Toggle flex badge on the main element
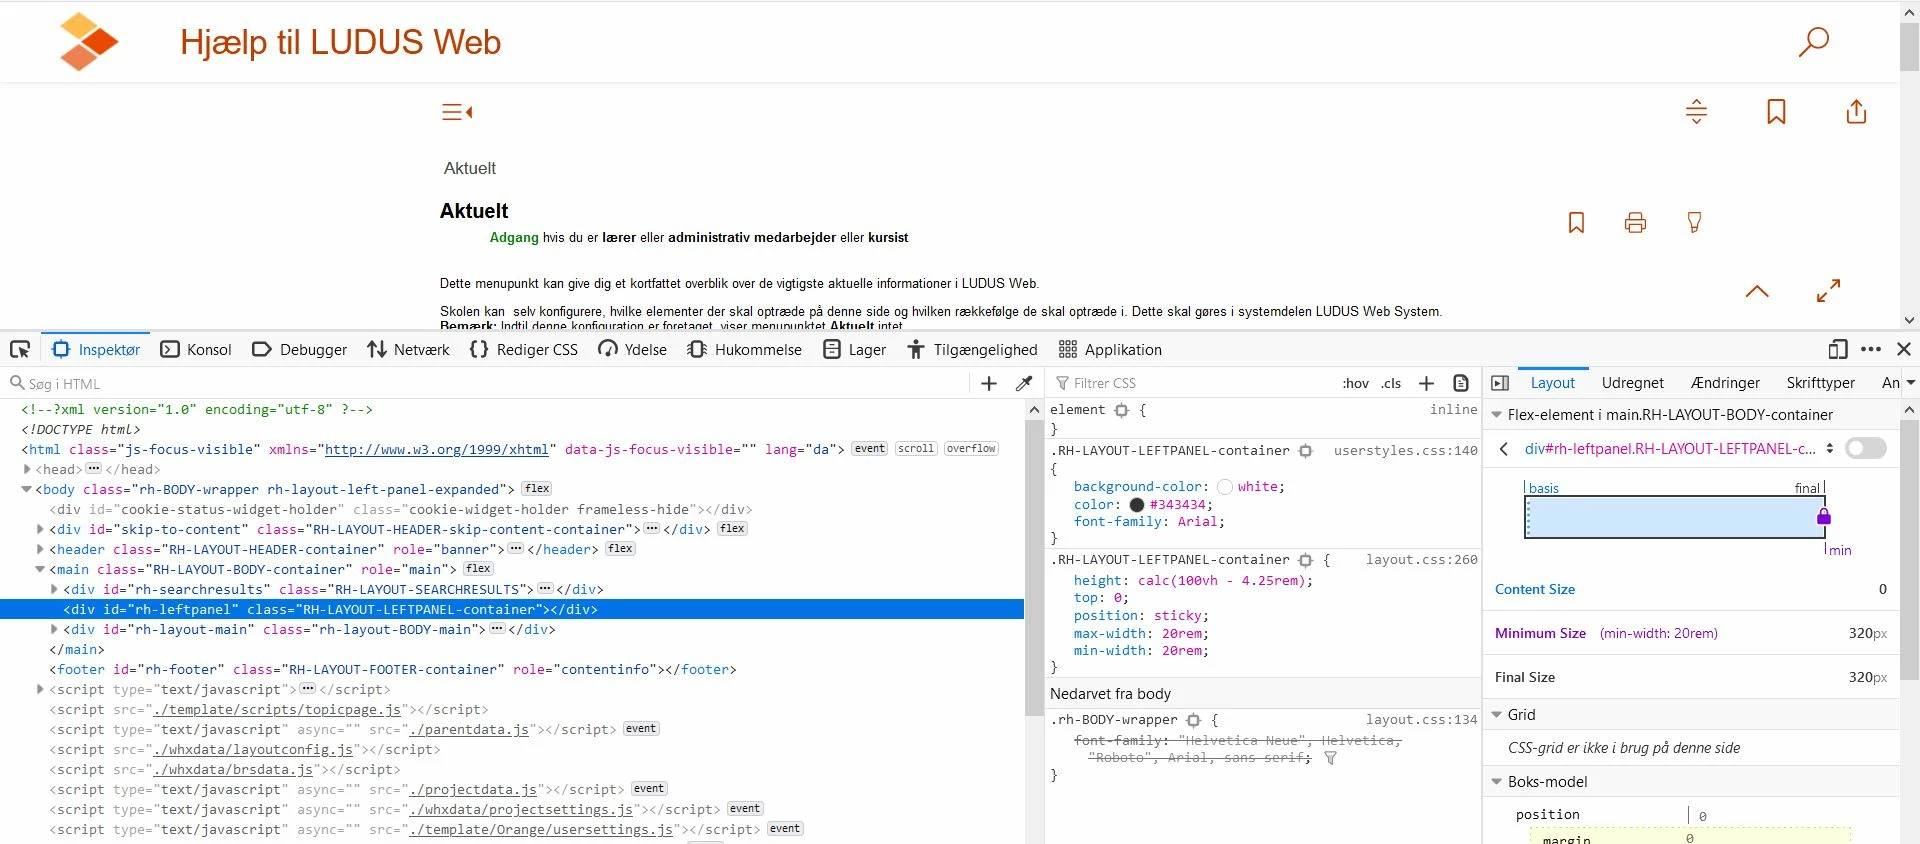 pos(478,569)
